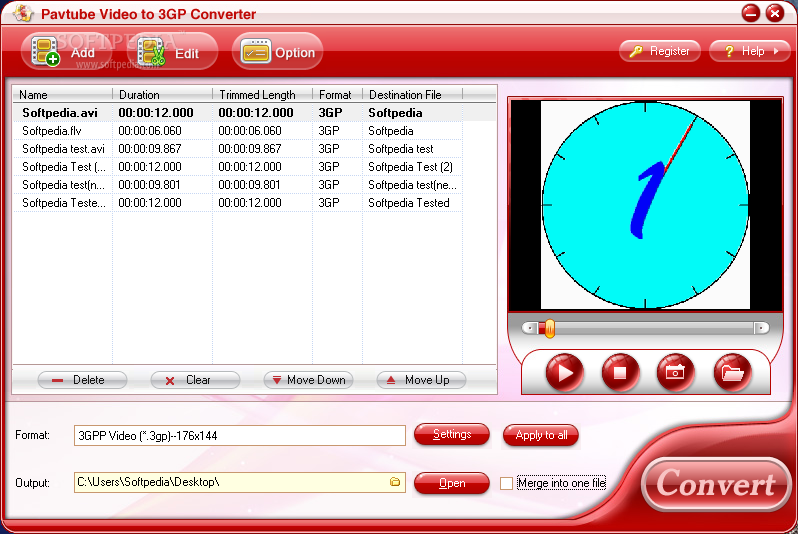Clear all files from the list
Viewport: 798px width, 534px height.
[x=195, y=380]
